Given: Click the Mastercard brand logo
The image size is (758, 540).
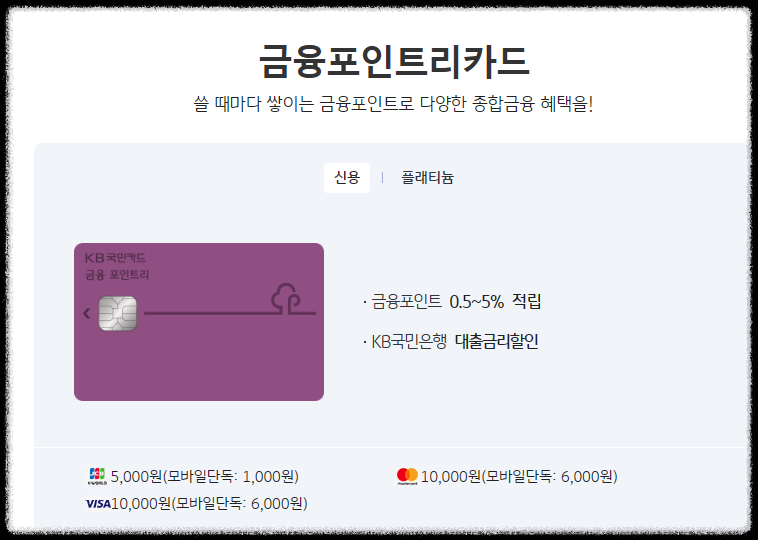Looking at the screenshot, I should (407, 476).
